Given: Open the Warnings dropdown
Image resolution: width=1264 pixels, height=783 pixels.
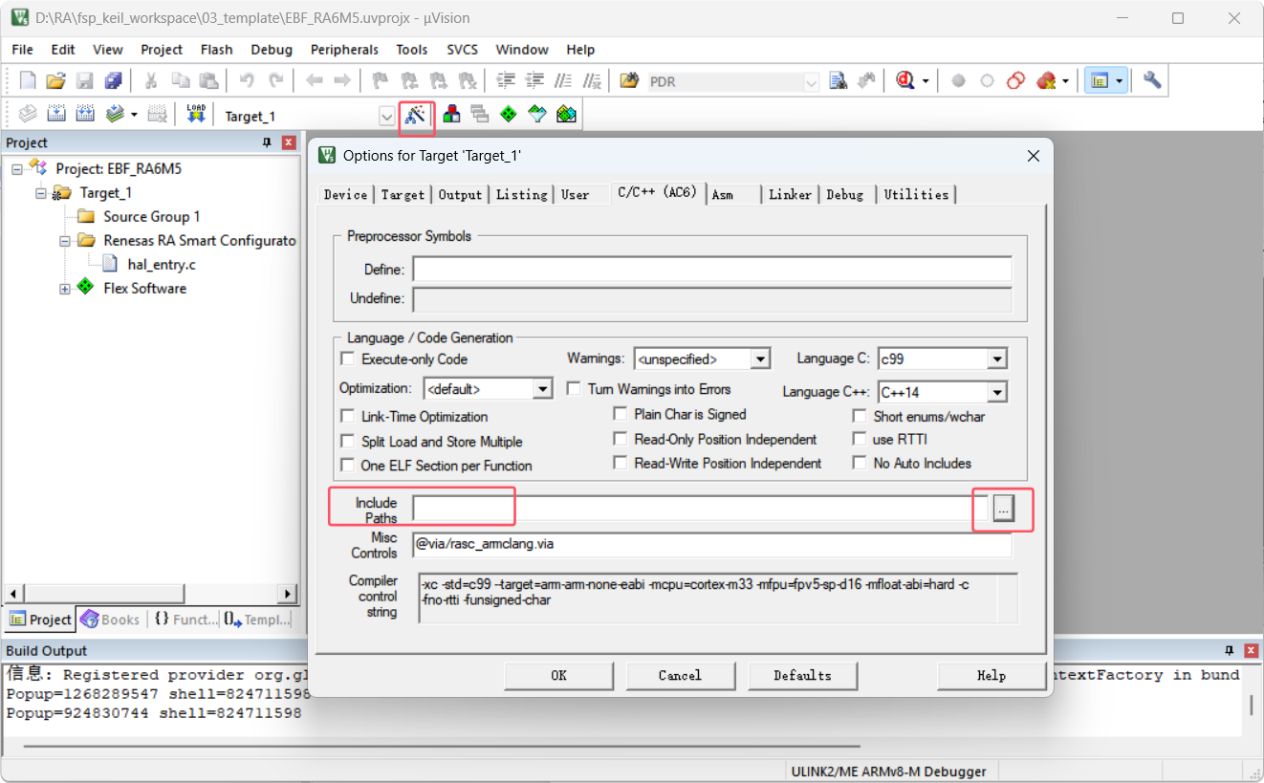Looking at the screenshot, I should (x=760, y=358).
